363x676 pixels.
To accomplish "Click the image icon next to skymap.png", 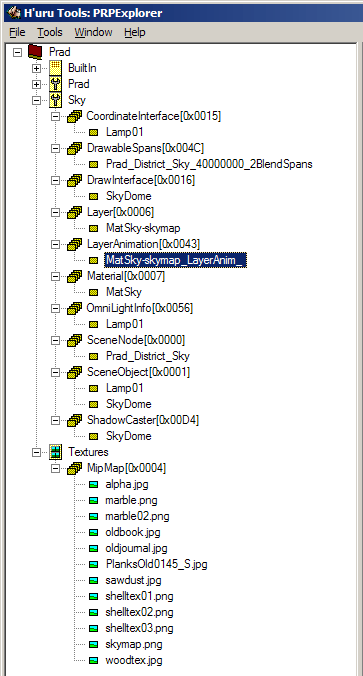I will (x=94, y=645).
